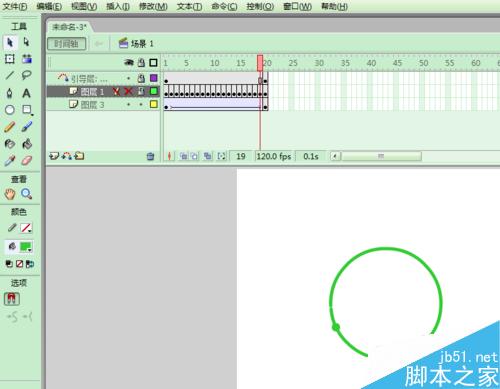
Task: Hide 图层 3 via visibility dot
Action: click(129, 105)
